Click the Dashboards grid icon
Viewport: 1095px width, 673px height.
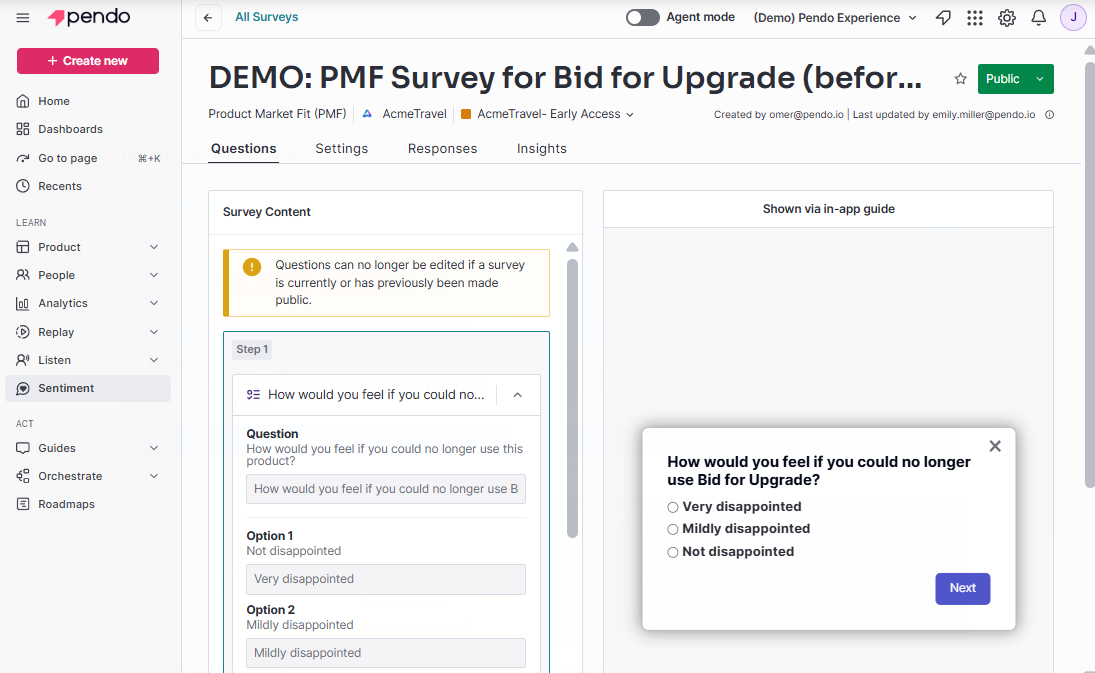23,129
